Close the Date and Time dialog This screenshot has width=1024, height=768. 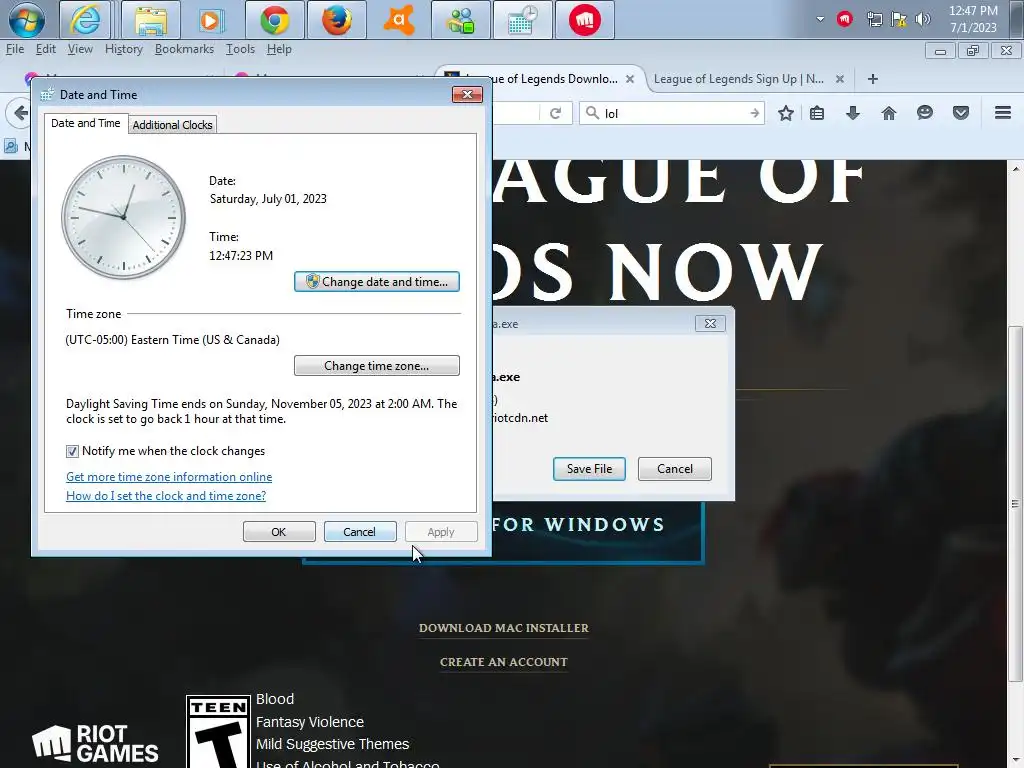(468, 95)
